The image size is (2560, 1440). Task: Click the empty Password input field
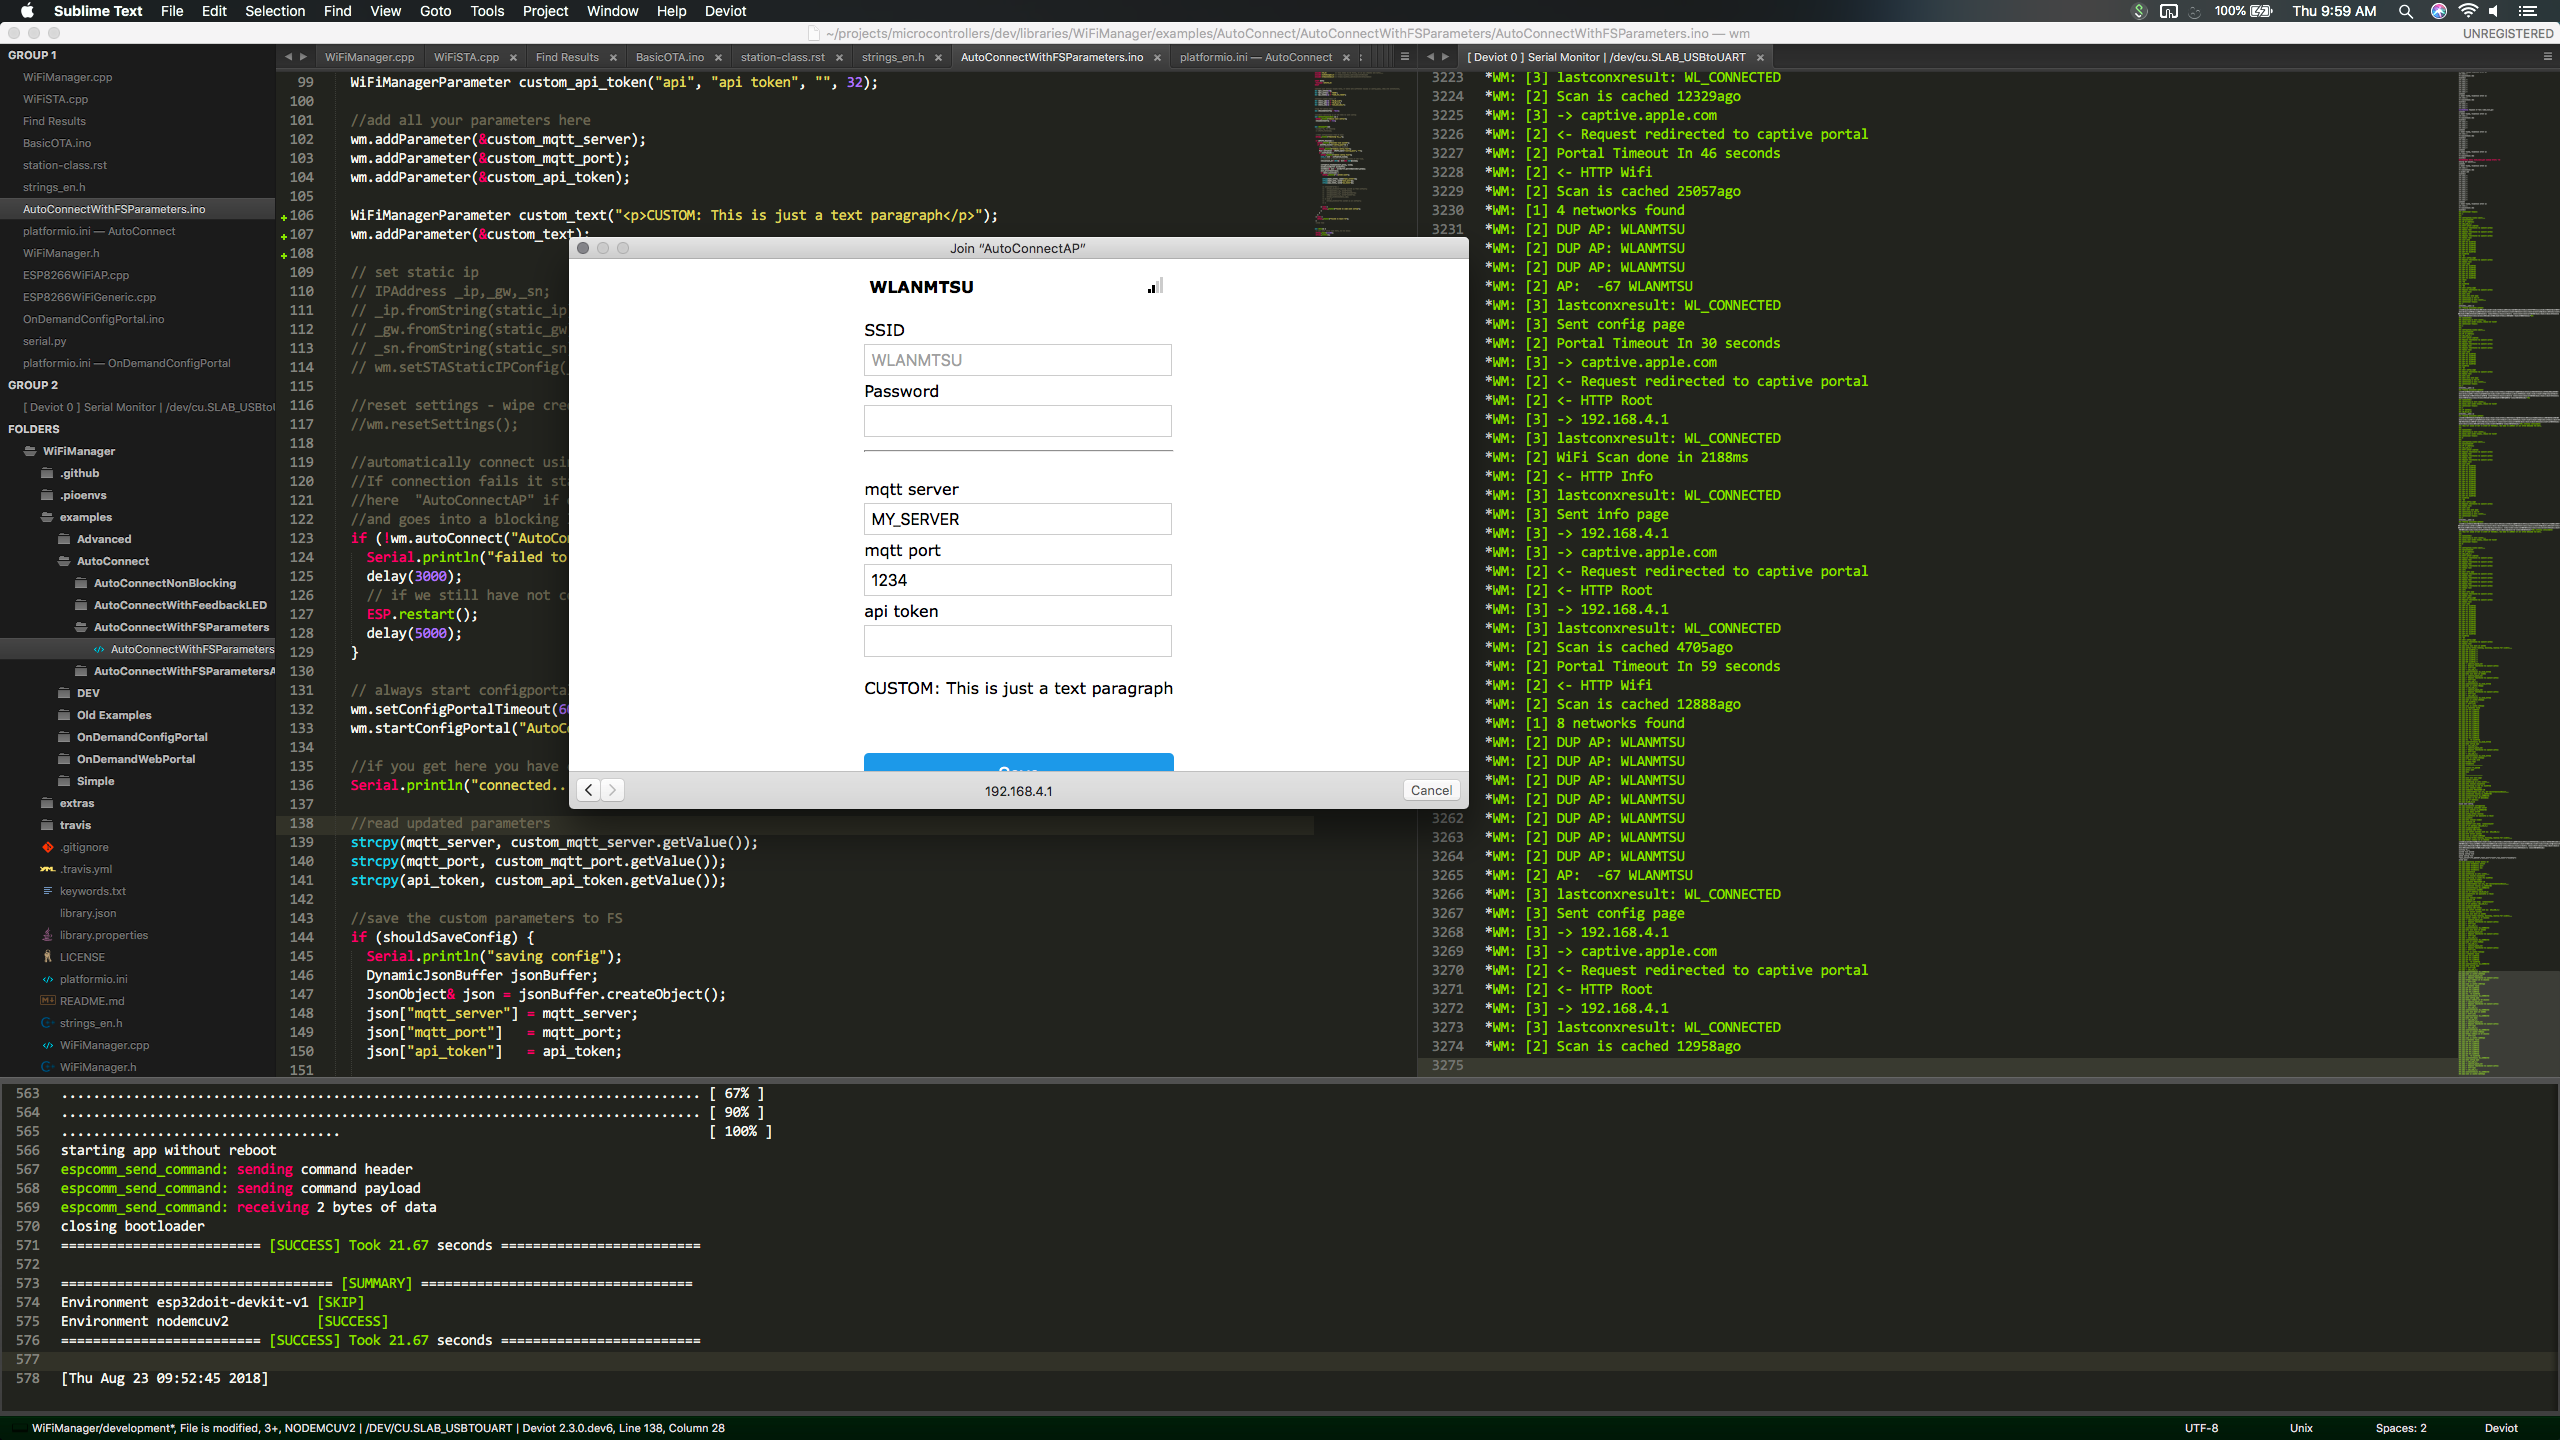tap(1017, 421)
